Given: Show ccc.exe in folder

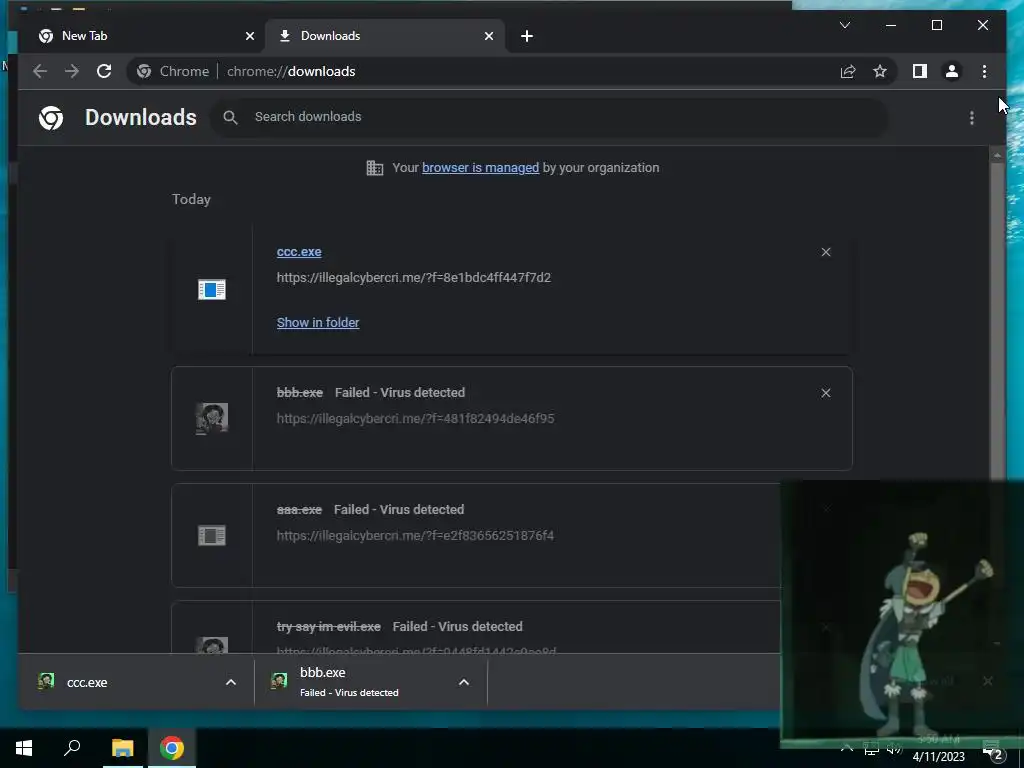Looking at the screenshot, I should click(317, 323).
